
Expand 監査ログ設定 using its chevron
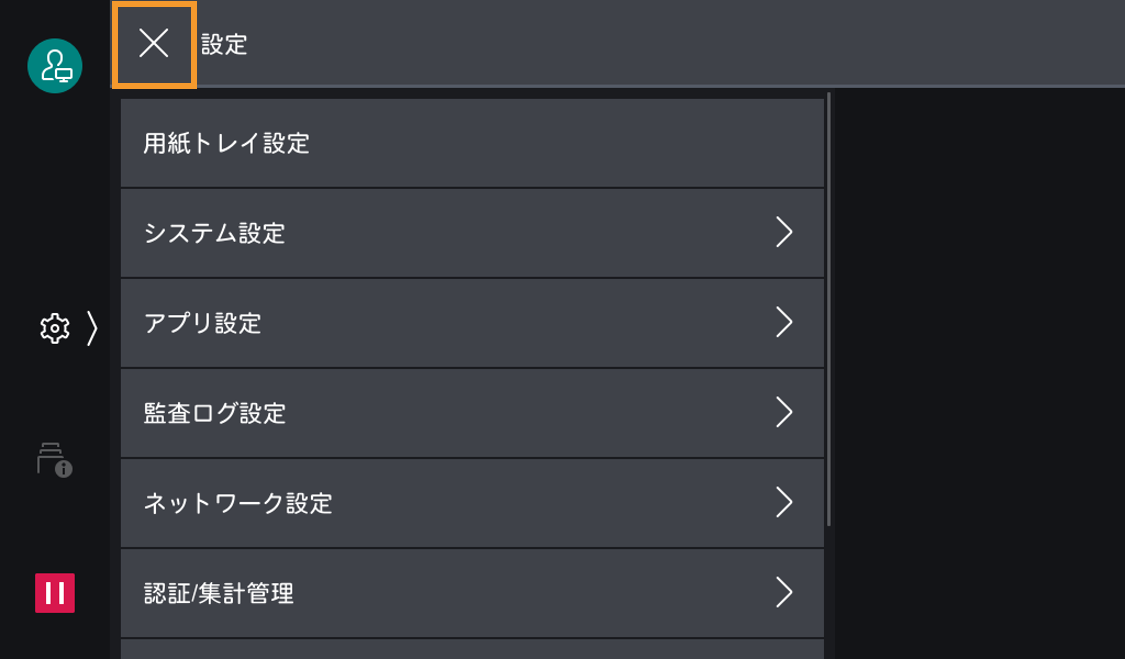(x=784, y=412)
